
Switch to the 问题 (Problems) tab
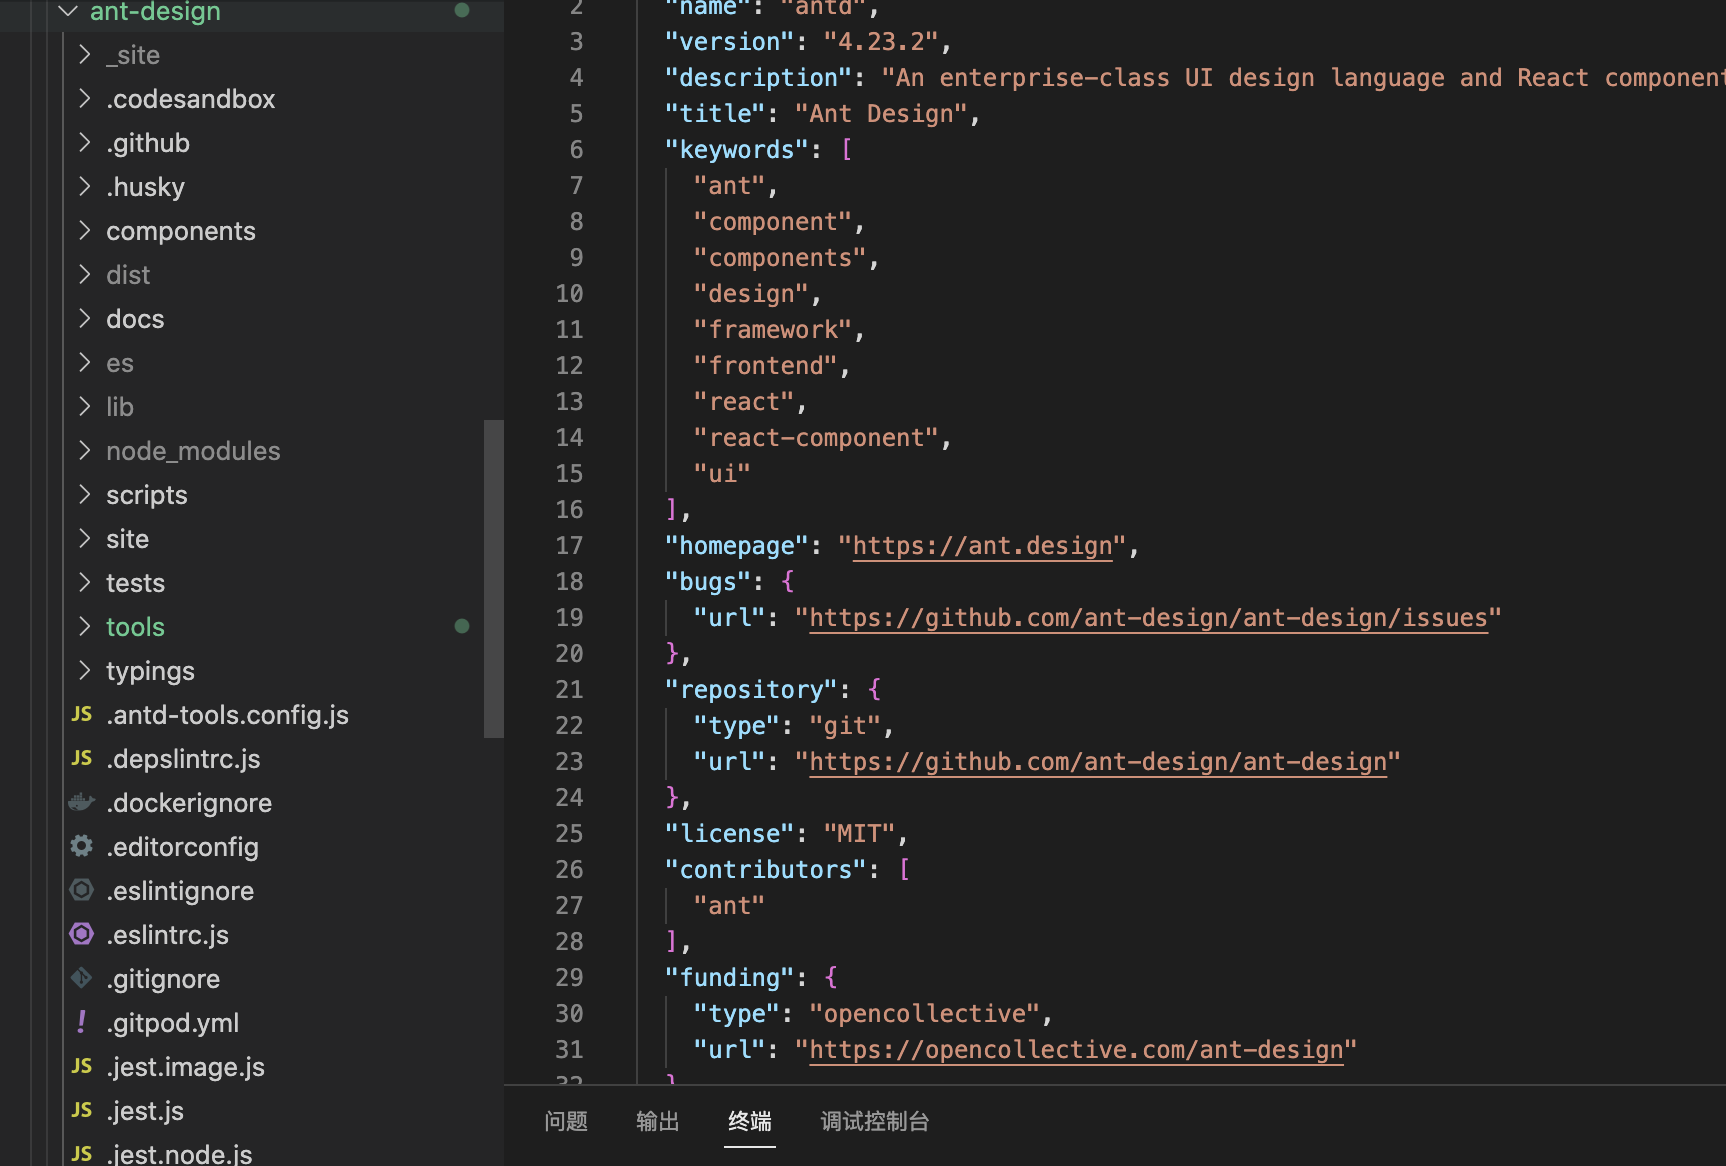[566, 1121]
